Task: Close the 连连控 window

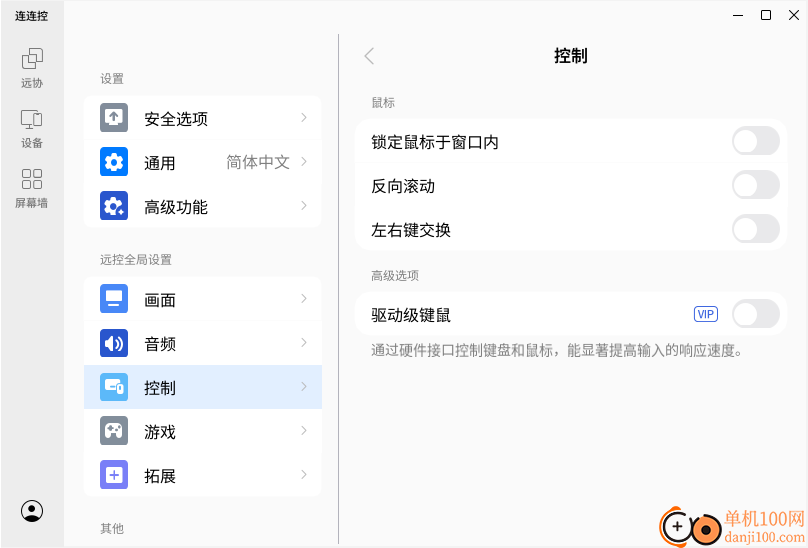Action: 794,15
